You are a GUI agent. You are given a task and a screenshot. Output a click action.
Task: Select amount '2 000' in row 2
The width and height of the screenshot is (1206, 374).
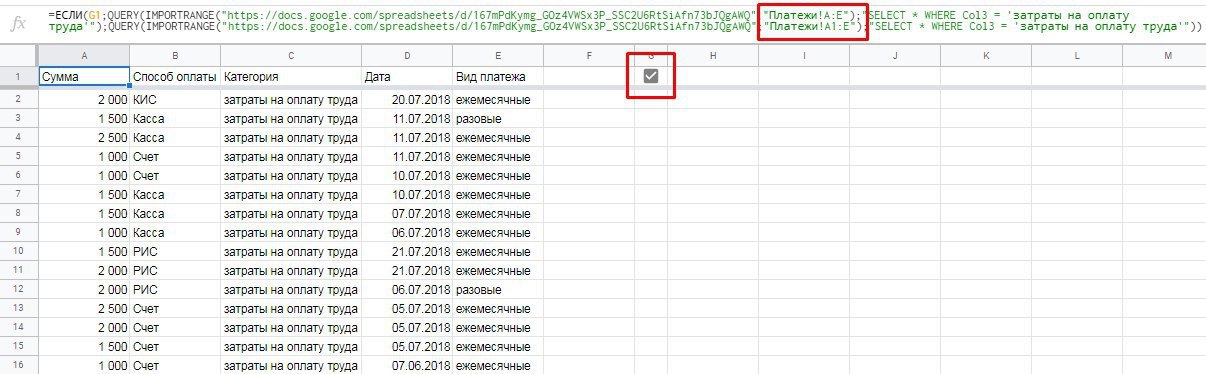click(84, 99)
